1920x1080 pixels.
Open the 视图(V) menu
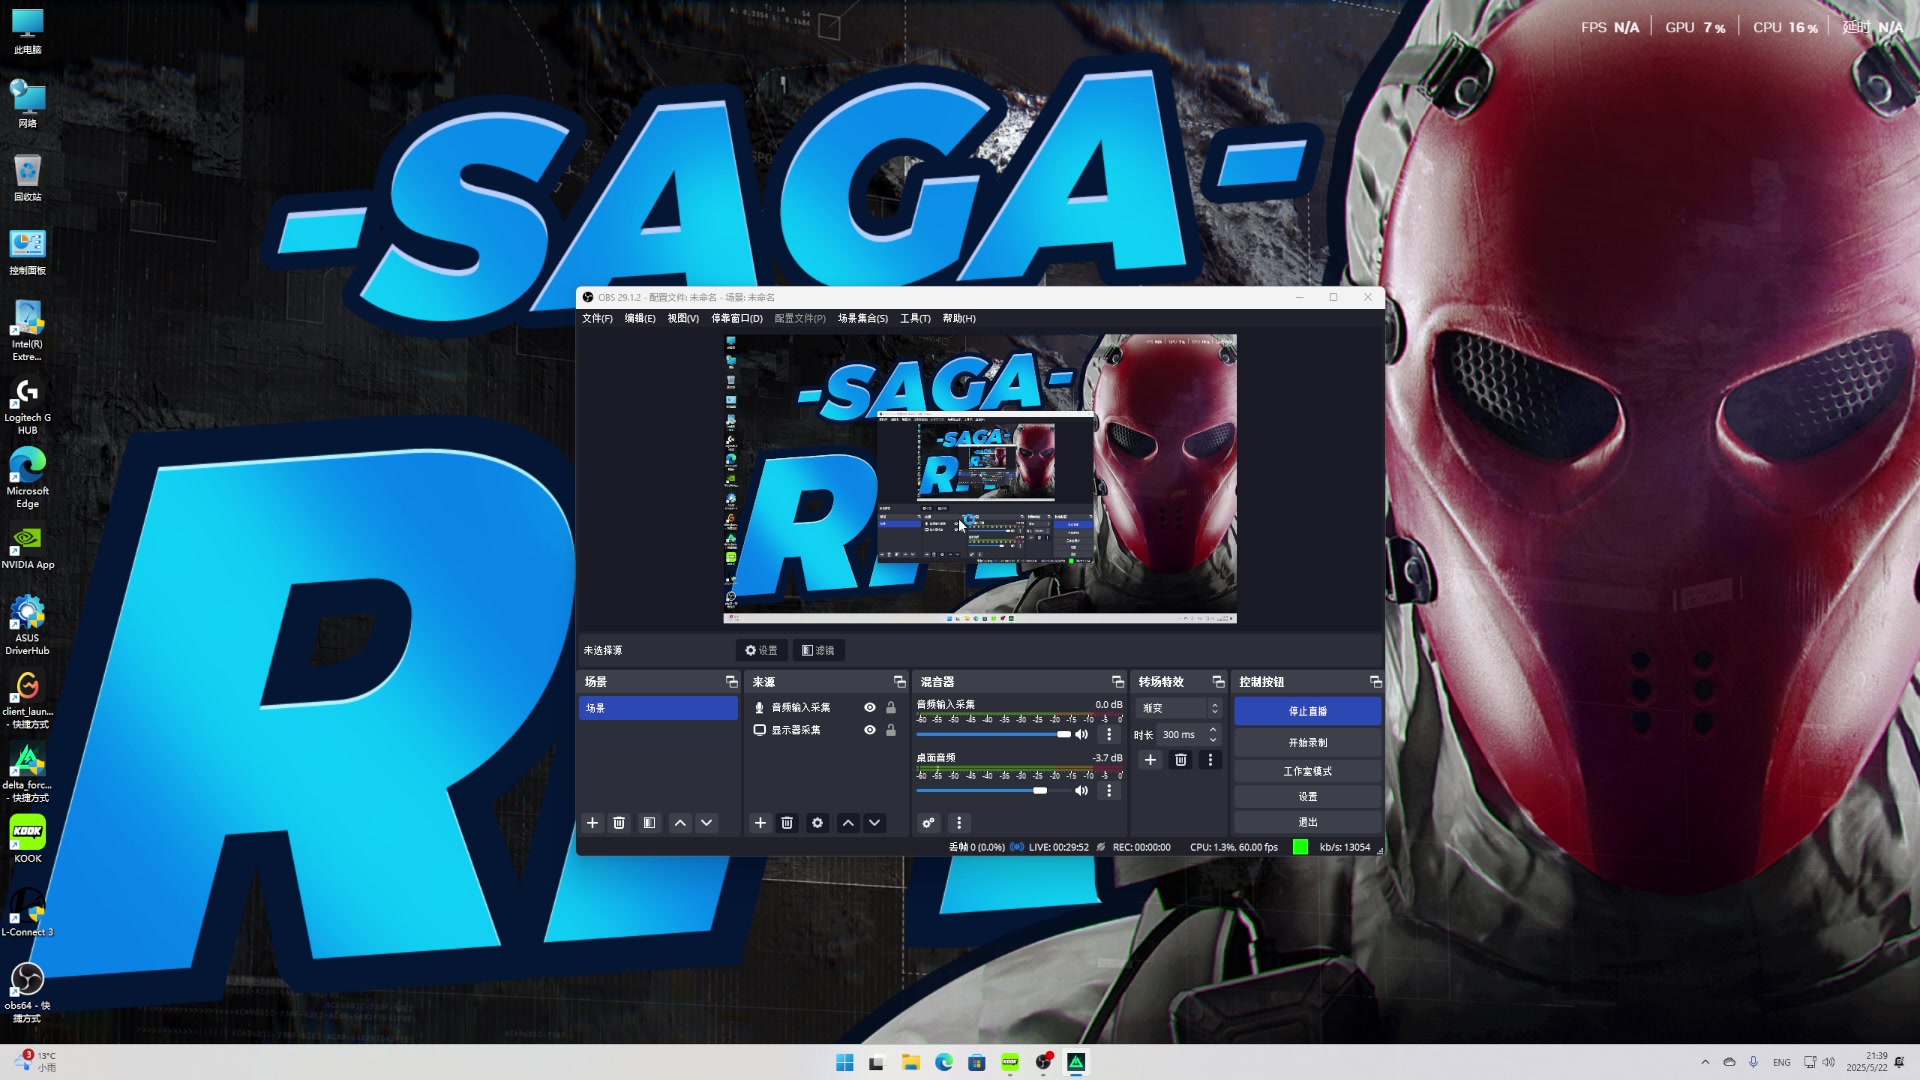683,318
